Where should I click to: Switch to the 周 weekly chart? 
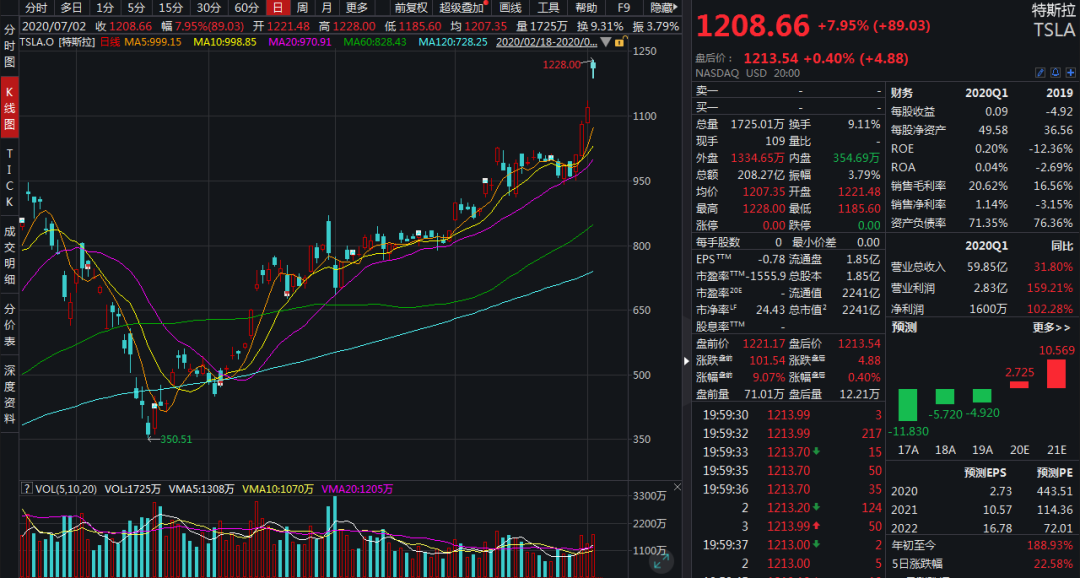click(302, 8)
